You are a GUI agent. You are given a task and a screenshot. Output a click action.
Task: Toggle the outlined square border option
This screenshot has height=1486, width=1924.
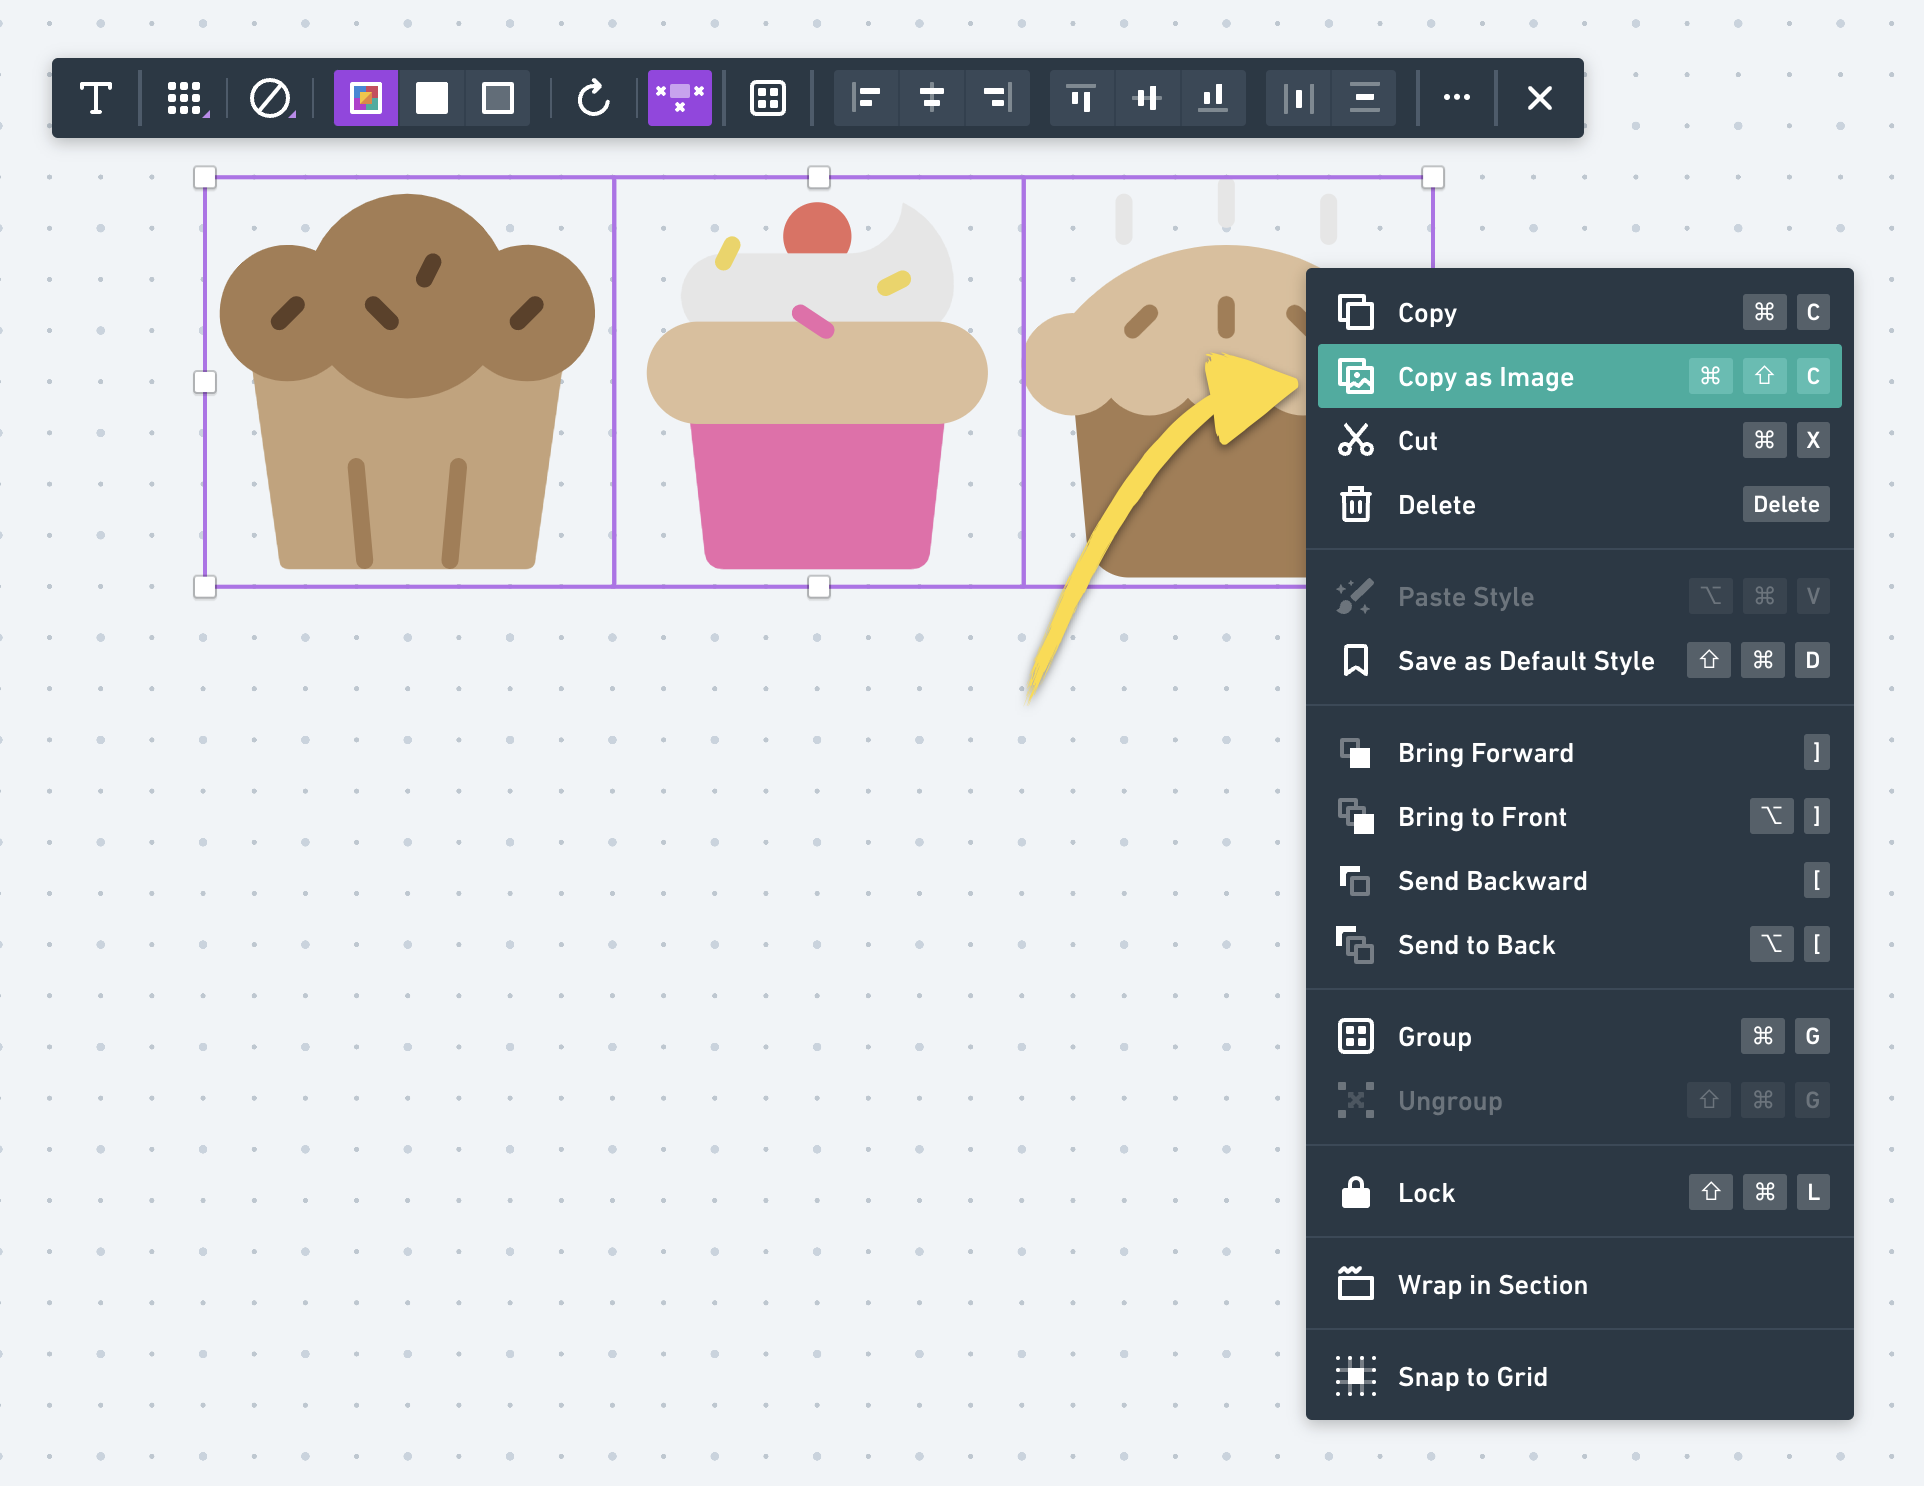click(x=498, y=98)
